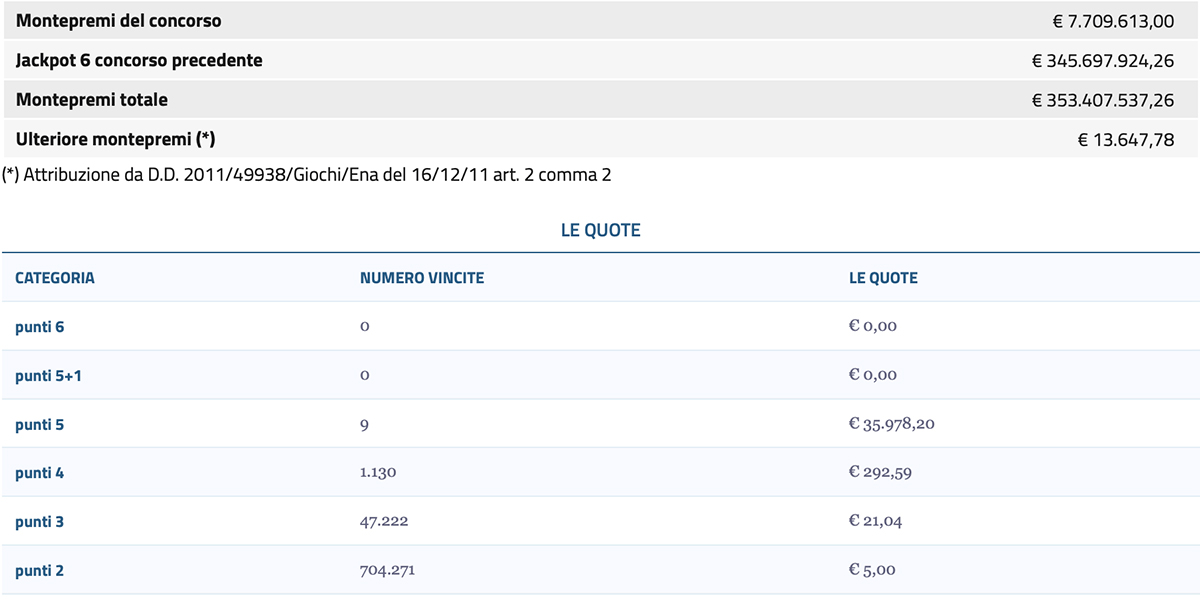The width and height of the screenshot is (1200, 600).
Task: Click the centered LE QUOTE section title
Action: point(600,231)
